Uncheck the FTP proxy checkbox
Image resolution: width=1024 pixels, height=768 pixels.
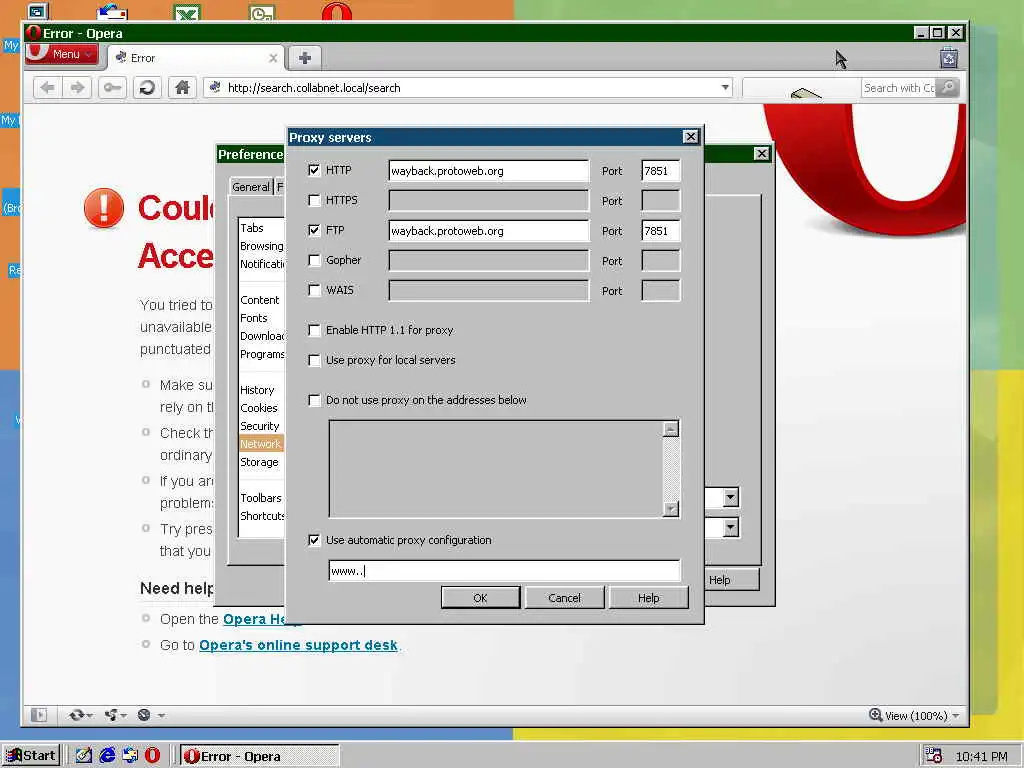click(314, 230)
